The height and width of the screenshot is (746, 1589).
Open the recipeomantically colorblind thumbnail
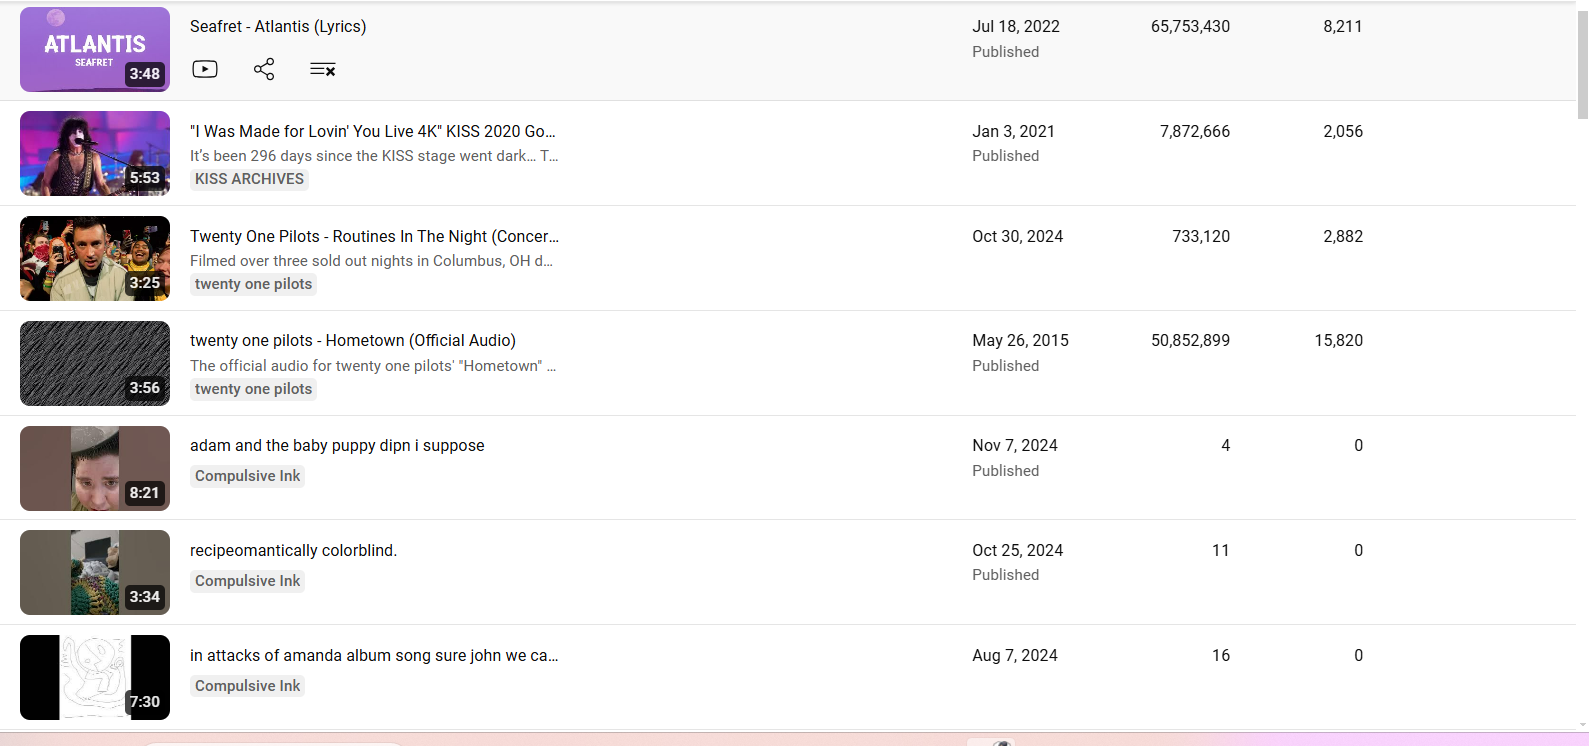click(x=95, y=572)
